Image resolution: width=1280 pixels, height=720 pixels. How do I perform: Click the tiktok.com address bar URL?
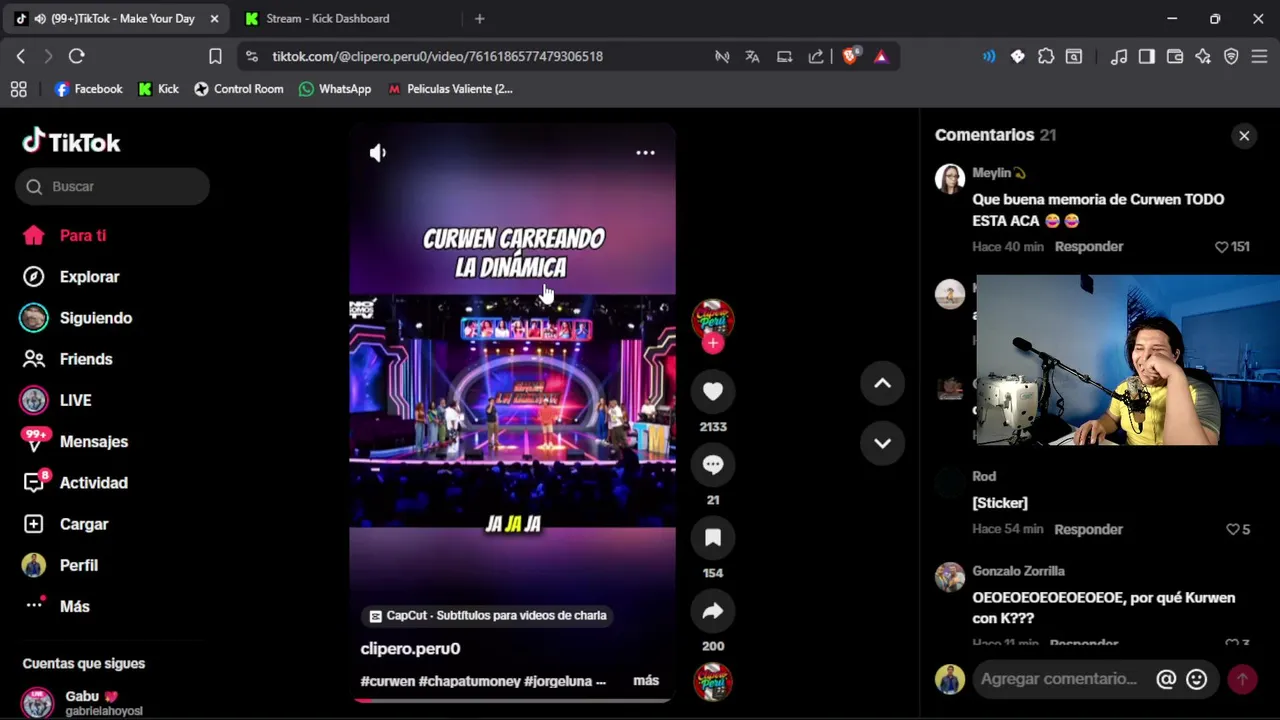click(437, 56)
